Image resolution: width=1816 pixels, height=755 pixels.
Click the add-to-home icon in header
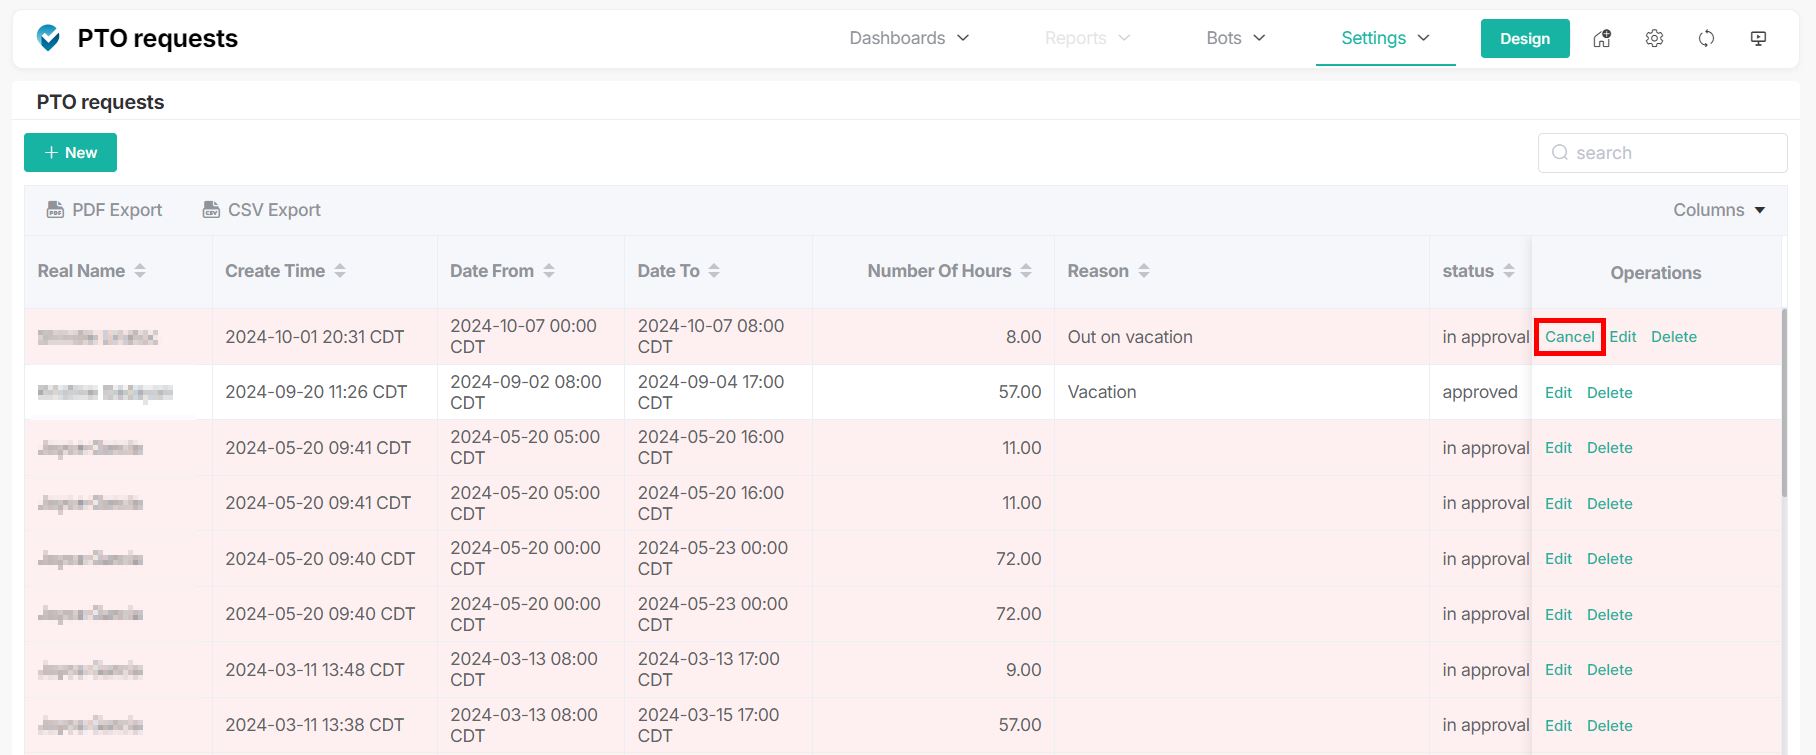click(1602, 38)
